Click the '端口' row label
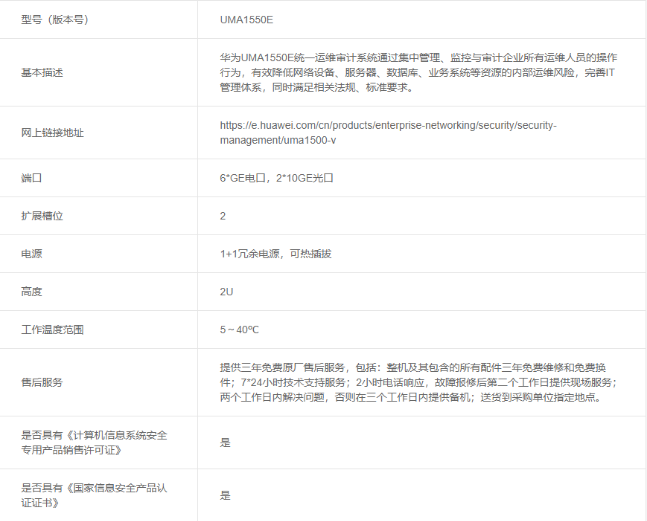647x521 pixels. point(31,178)
